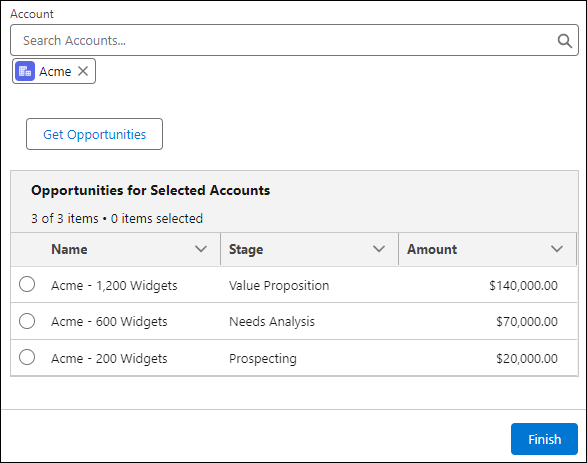This screenshot has height=463, width=587.
Task: Click the Acme pill label text
Action: [x=55, y=71]
